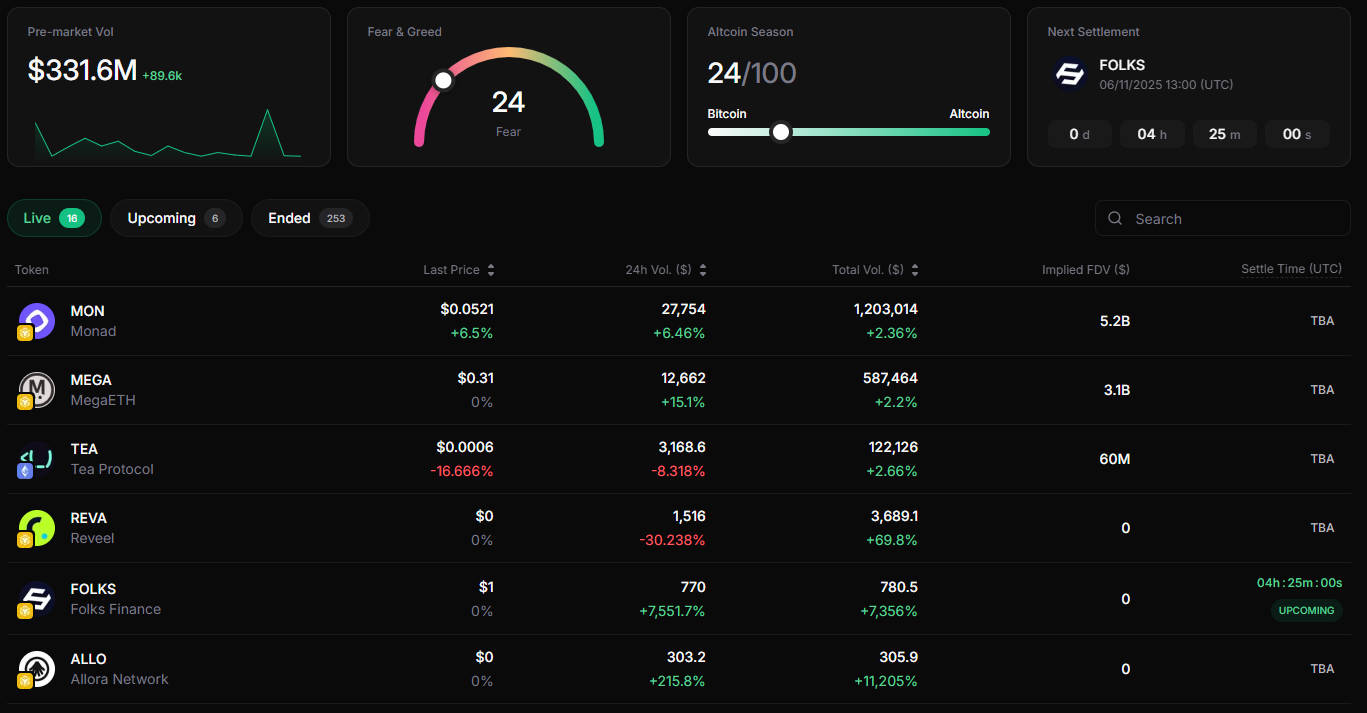The image size is (1367, 713).
Task: Sort the Total Vol. column
Action: point(915,269)
